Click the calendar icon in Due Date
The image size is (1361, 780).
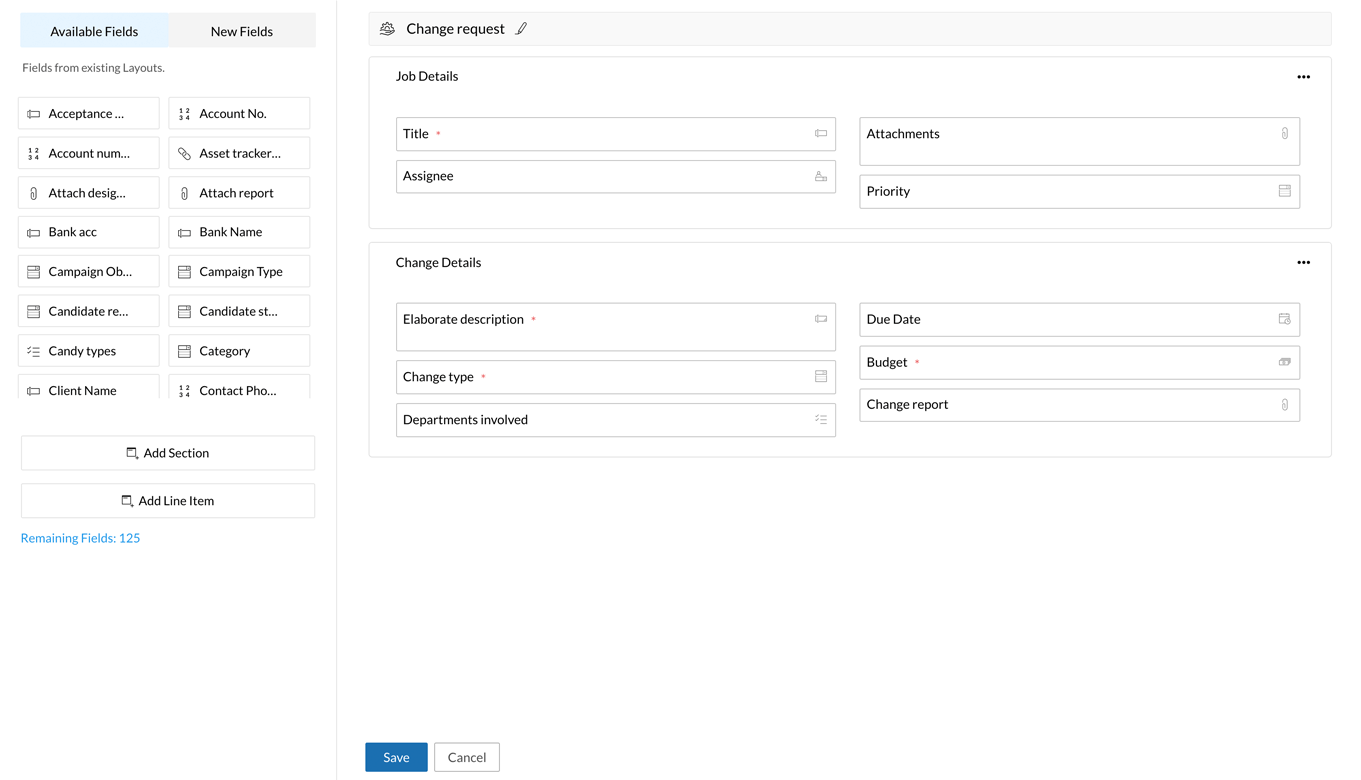click(1285, 319)
